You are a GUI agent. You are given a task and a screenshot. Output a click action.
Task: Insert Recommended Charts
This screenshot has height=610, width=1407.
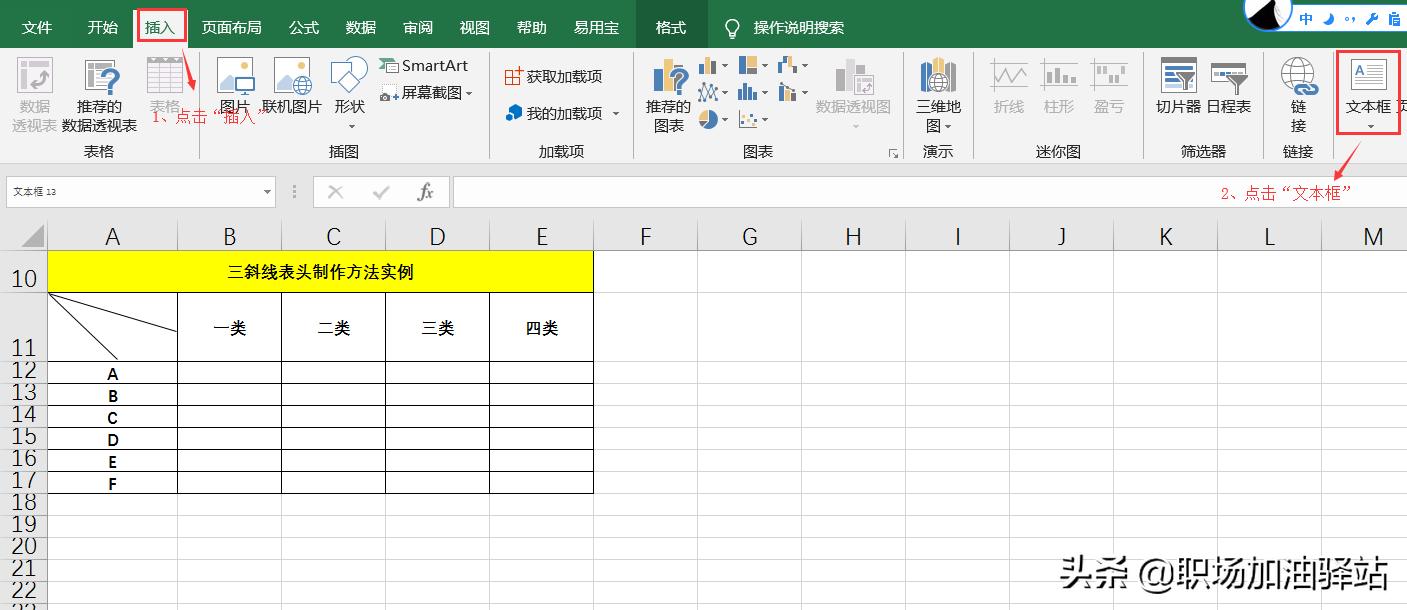(x=668, y=92)
